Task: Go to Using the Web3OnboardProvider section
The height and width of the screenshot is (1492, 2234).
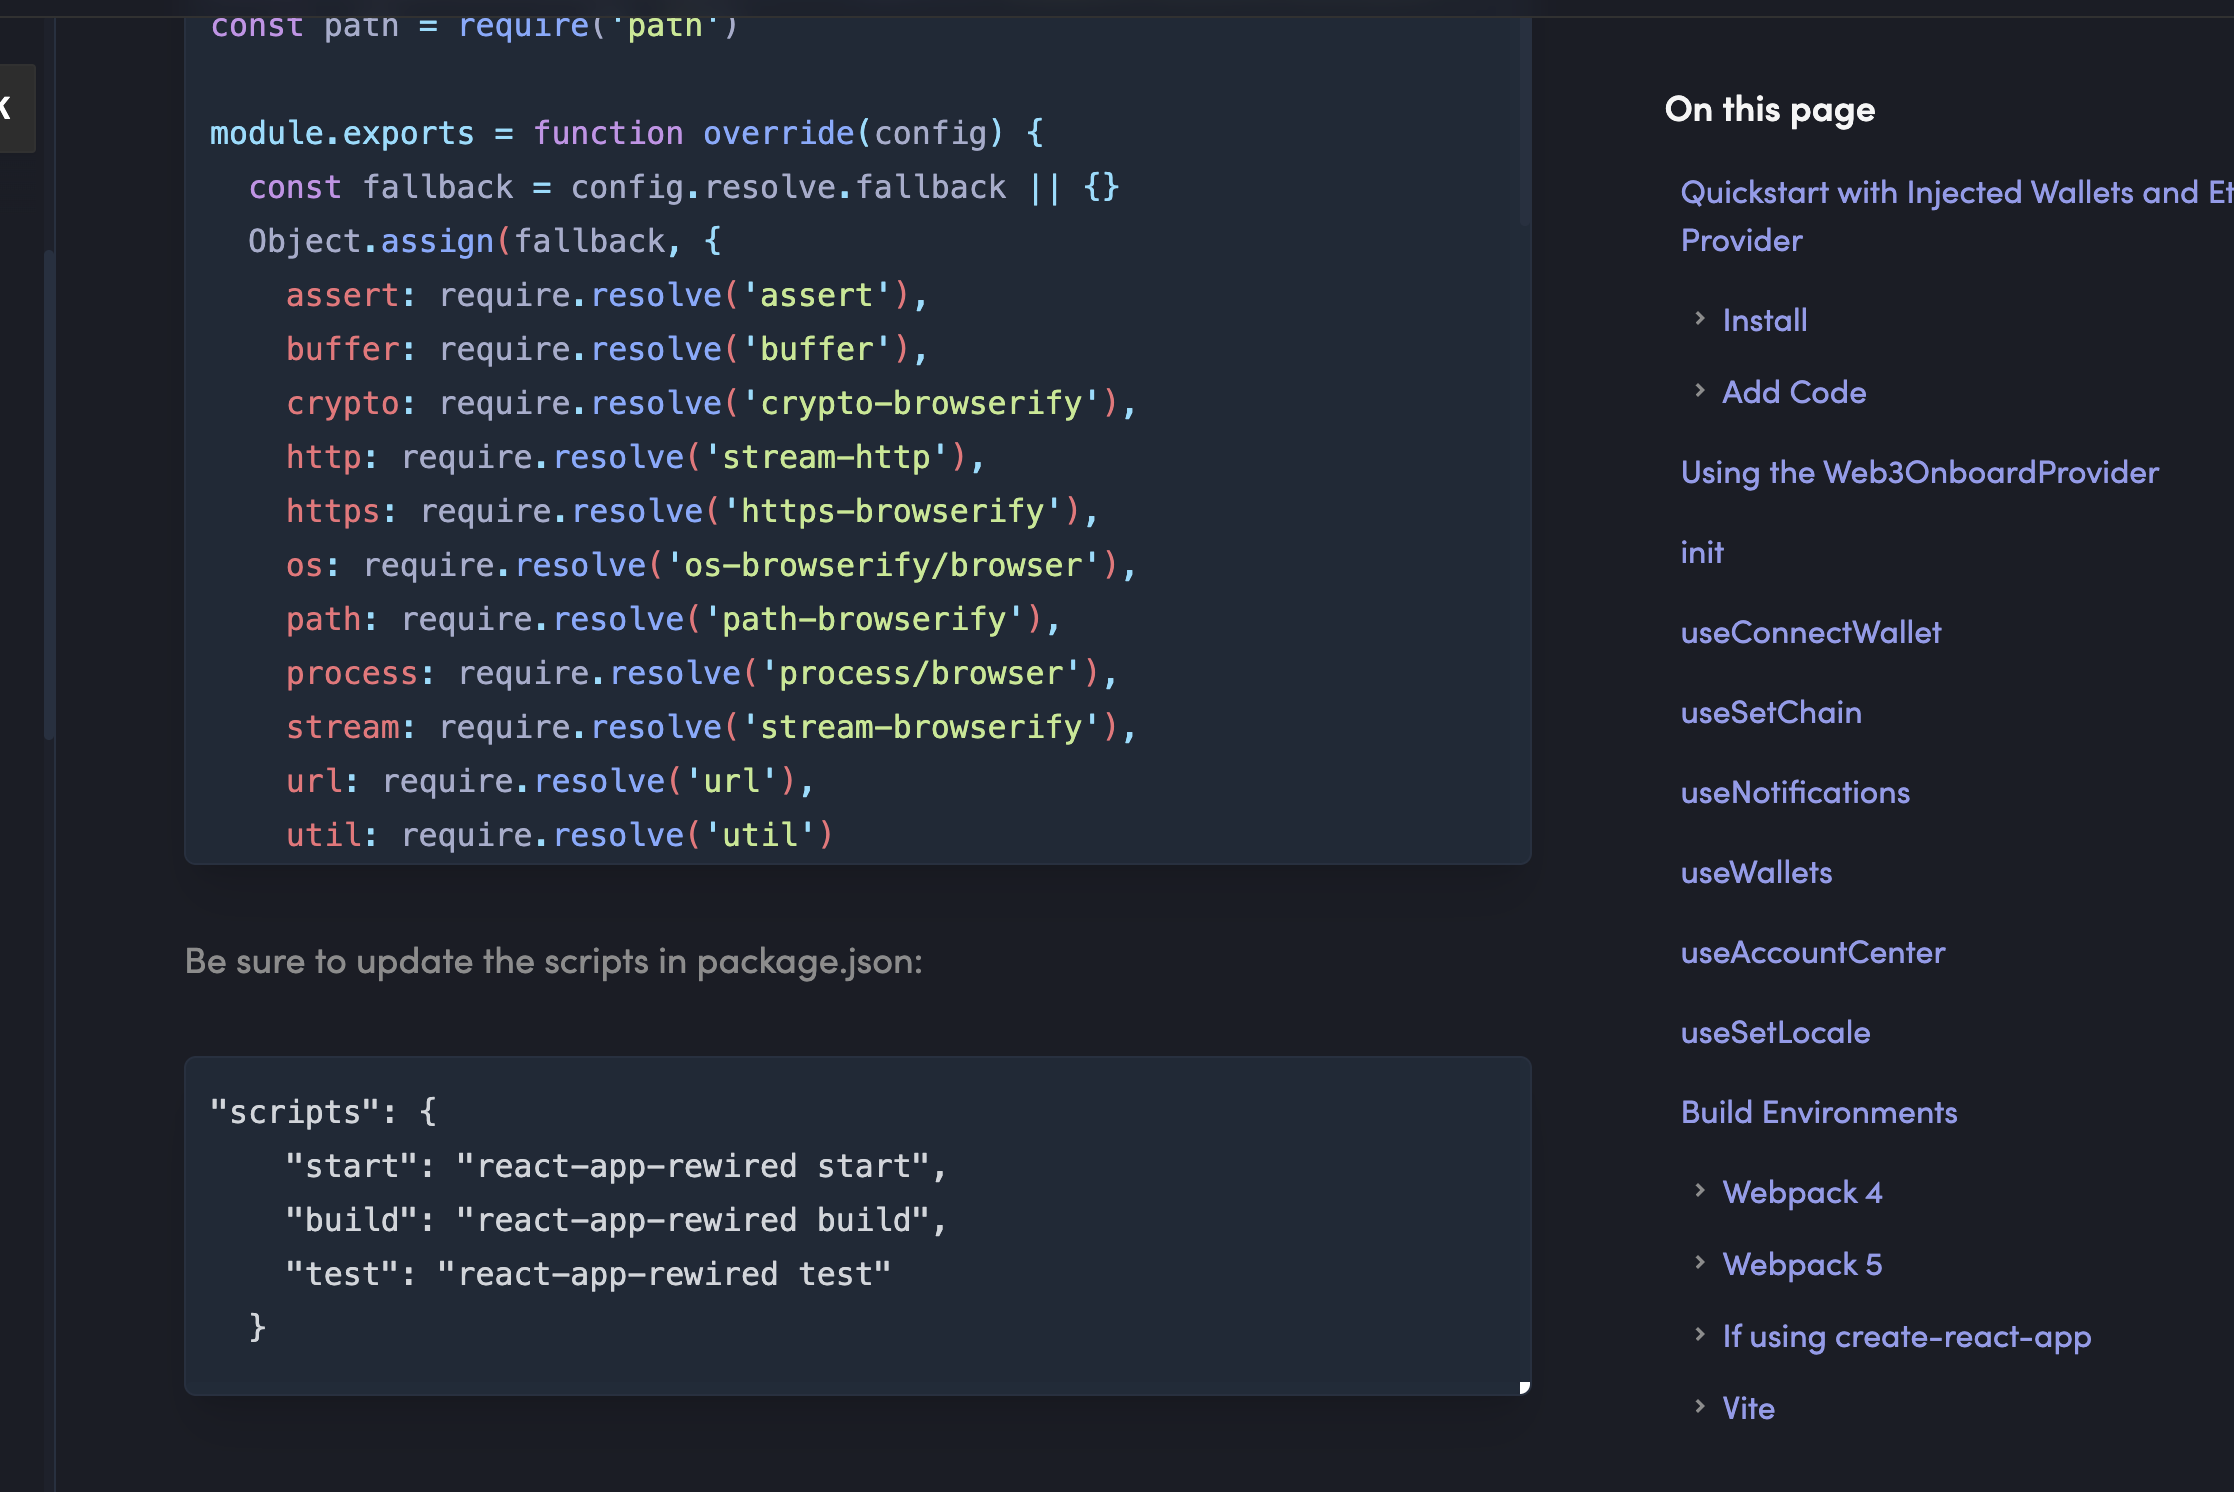Action: pos(1919,472)
